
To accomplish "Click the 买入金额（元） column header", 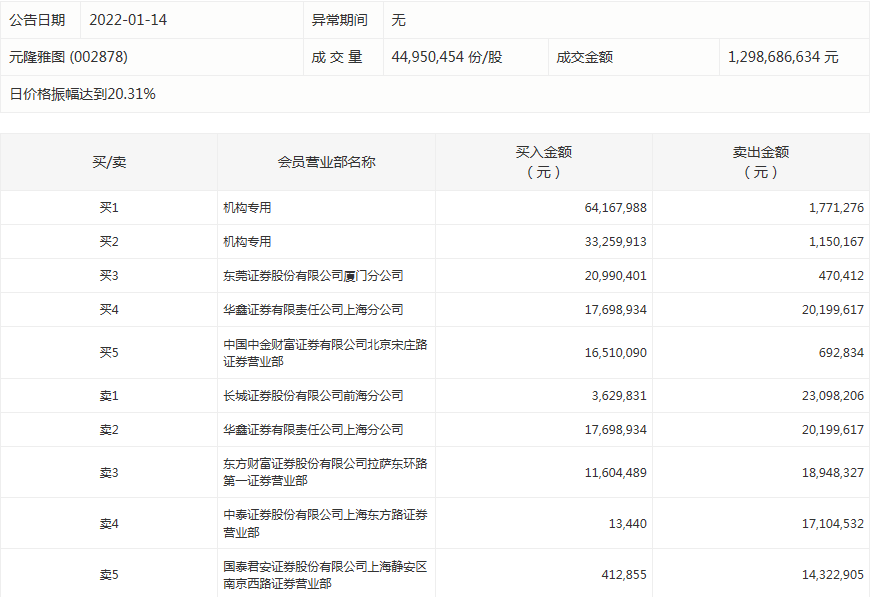I will 544,162.
